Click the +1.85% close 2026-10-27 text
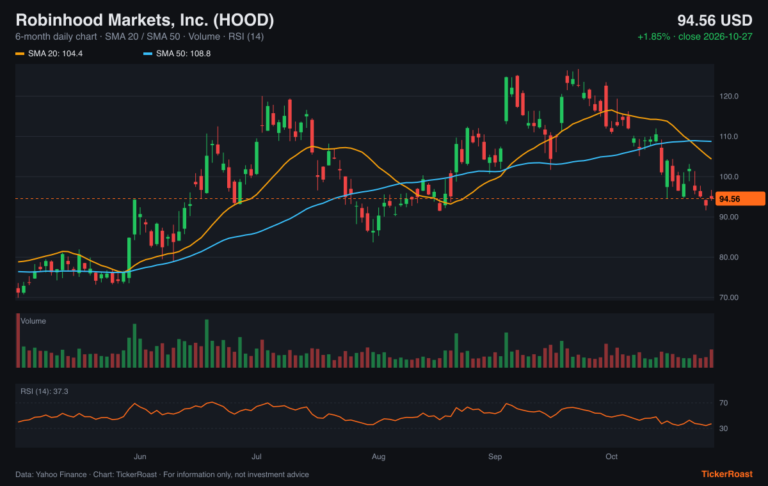This screenshot has width=768, height=486. tap(695, 37)
